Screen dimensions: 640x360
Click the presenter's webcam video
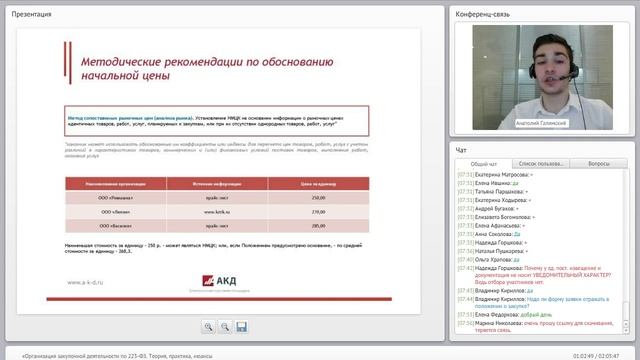pyautogui.click(x=542, y=78)
